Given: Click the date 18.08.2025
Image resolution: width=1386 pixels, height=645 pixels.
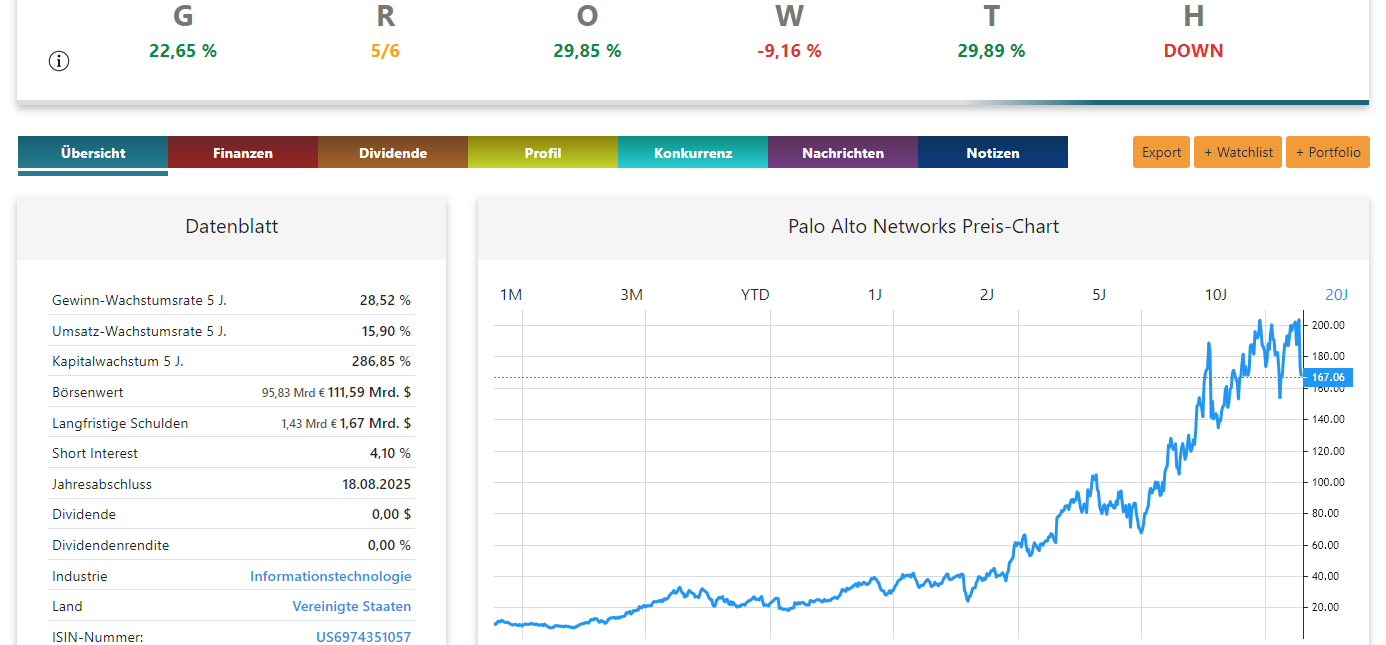Looking at the screenshot, I should tap(376, 484).
